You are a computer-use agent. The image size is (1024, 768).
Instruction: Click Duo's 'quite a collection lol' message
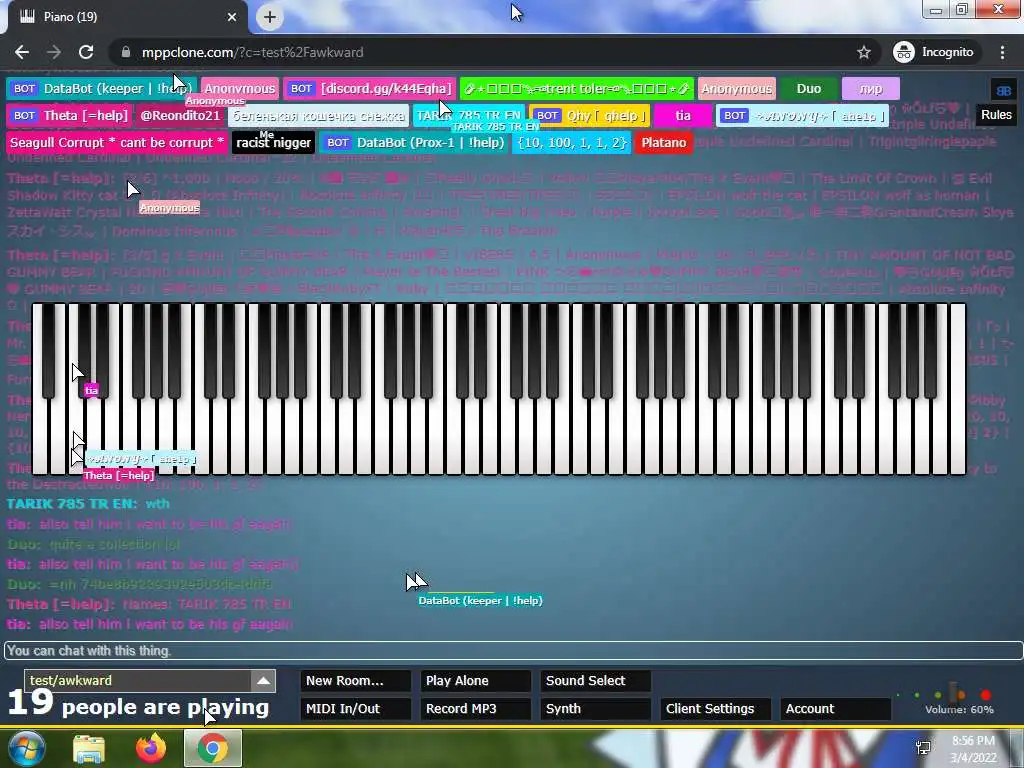114,544
